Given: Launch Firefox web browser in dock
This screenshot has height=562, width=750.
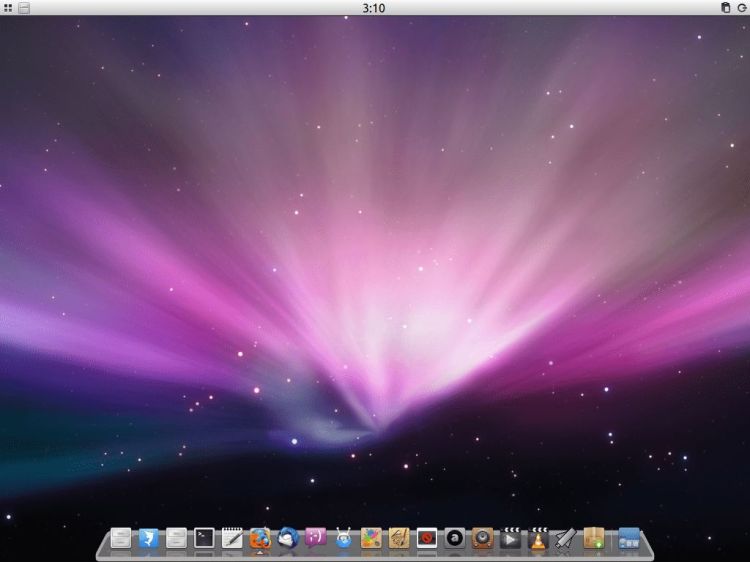Looking at the screenshot, I should pos(260,539).
